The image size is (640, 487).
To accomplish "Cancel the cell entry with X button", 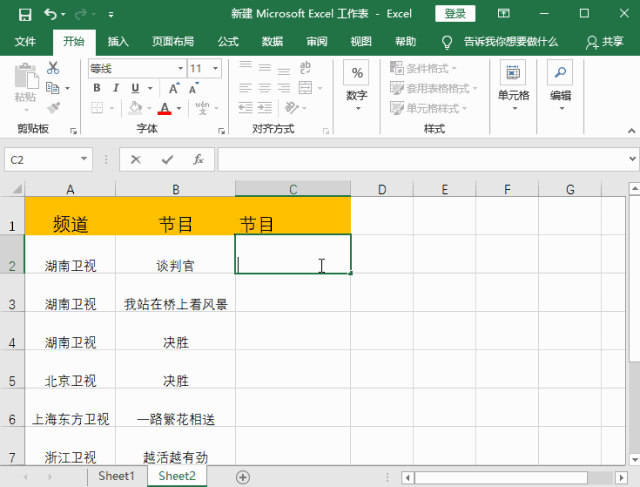I will [x=136, y=160].
